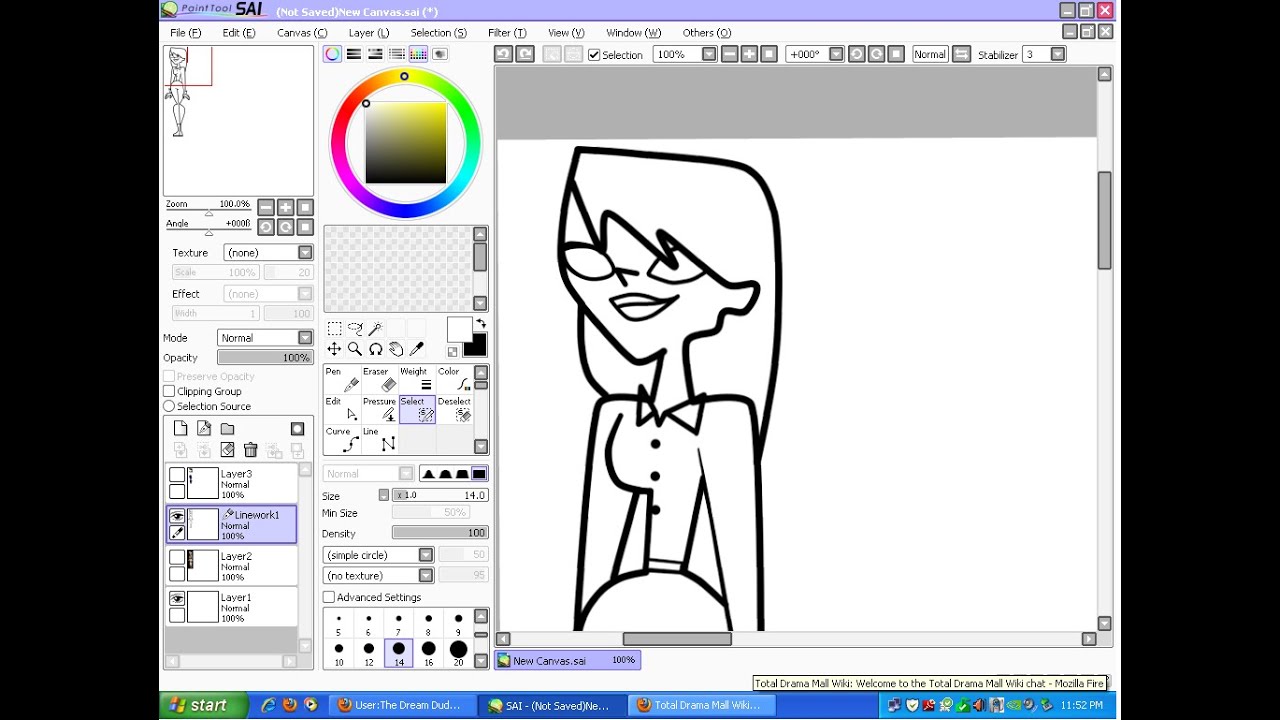
Task: Enable the Advanced Settings checkbox
Action: [329, 597]
